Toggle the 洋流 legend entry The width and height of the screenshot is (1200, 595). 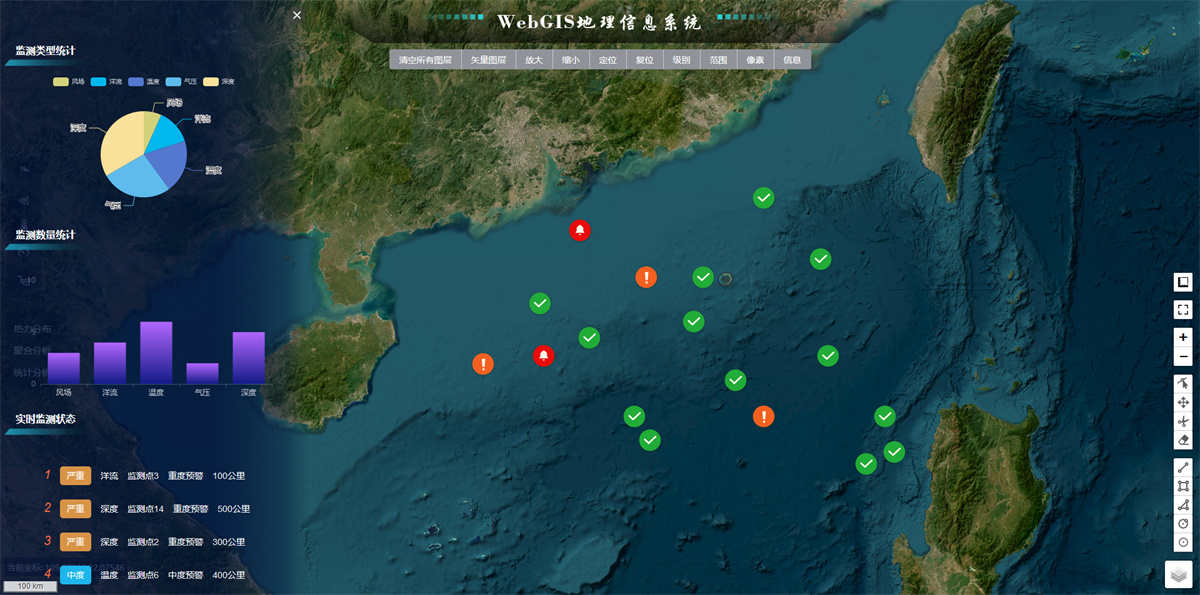tap(107, 81)
